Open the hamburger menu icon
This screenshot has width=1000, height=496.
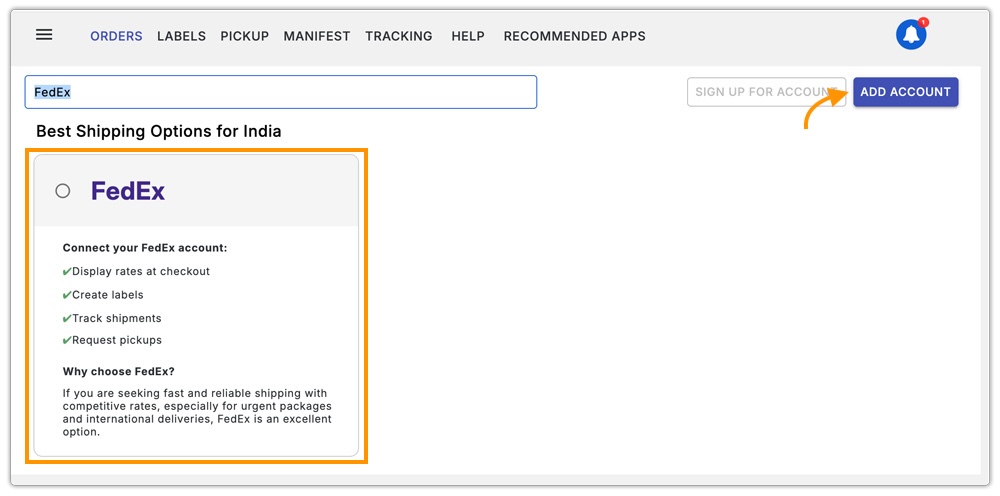[x=44, y=36]
